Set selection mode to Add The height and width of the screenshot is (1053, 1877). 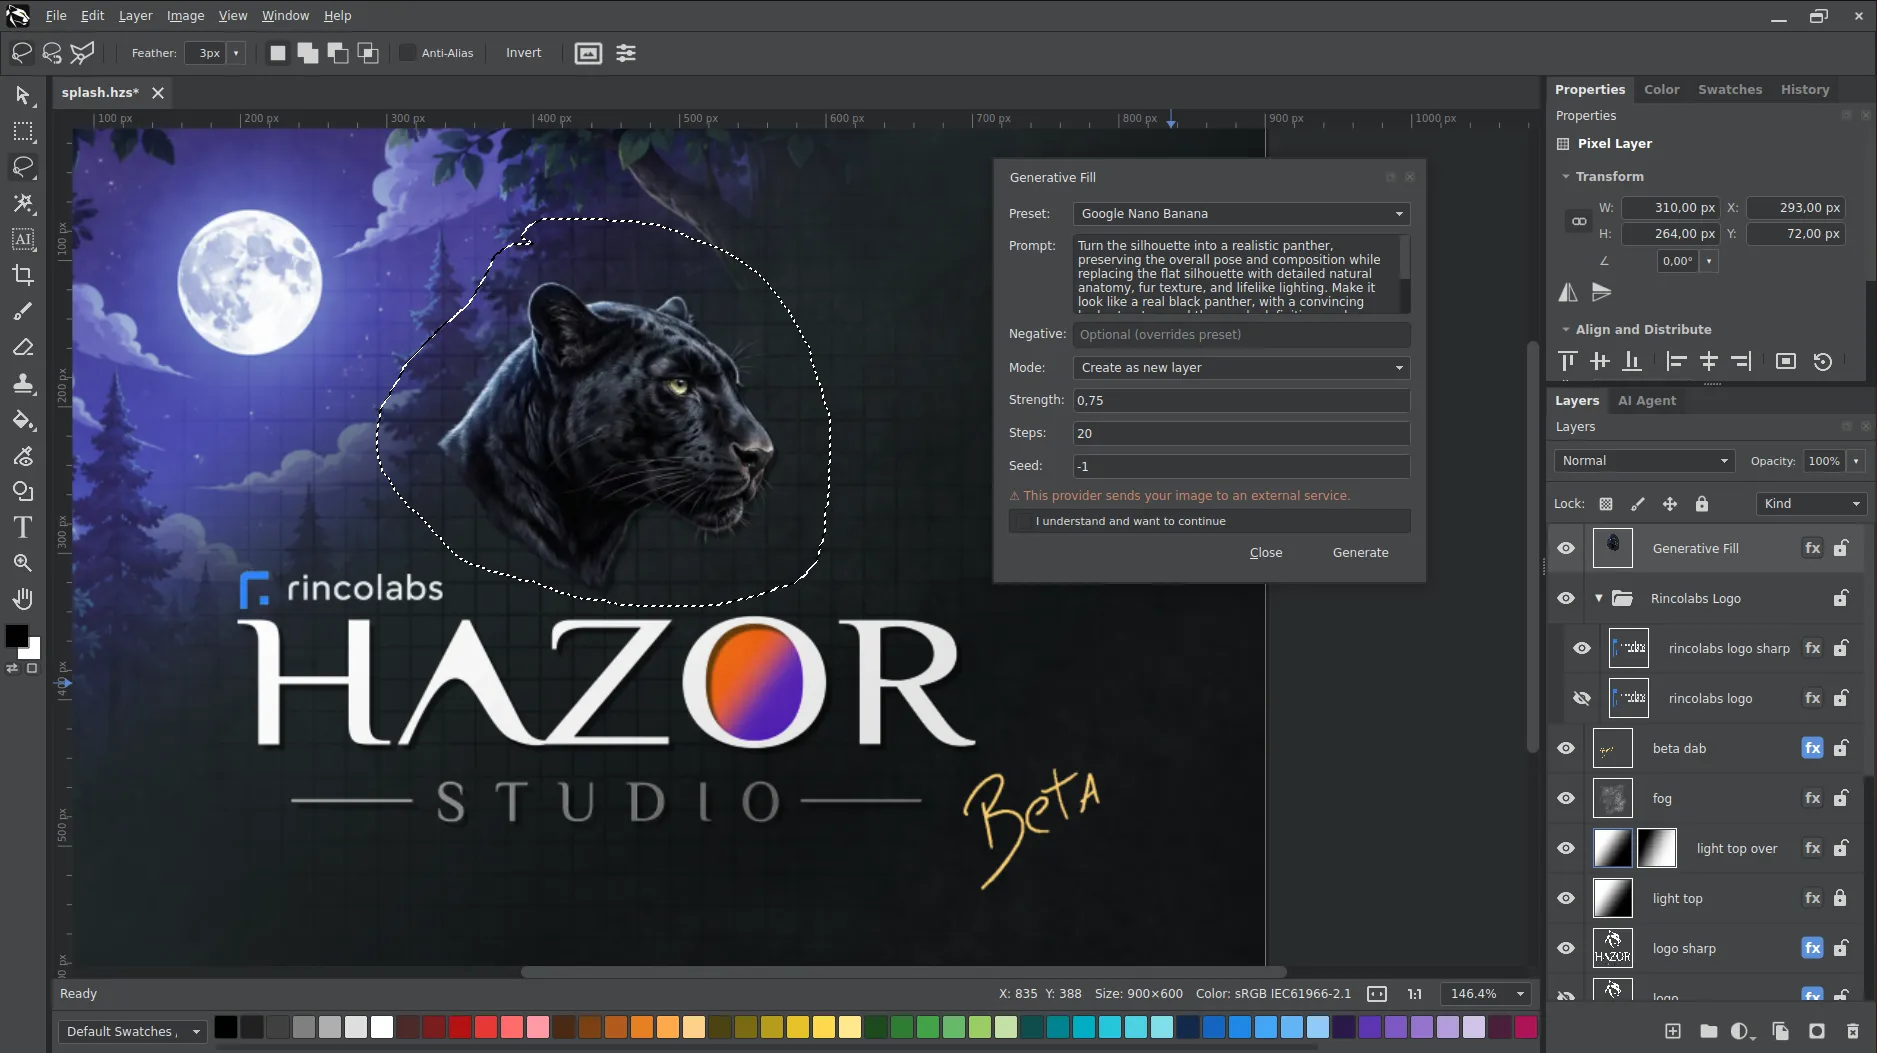coord(308,53)
